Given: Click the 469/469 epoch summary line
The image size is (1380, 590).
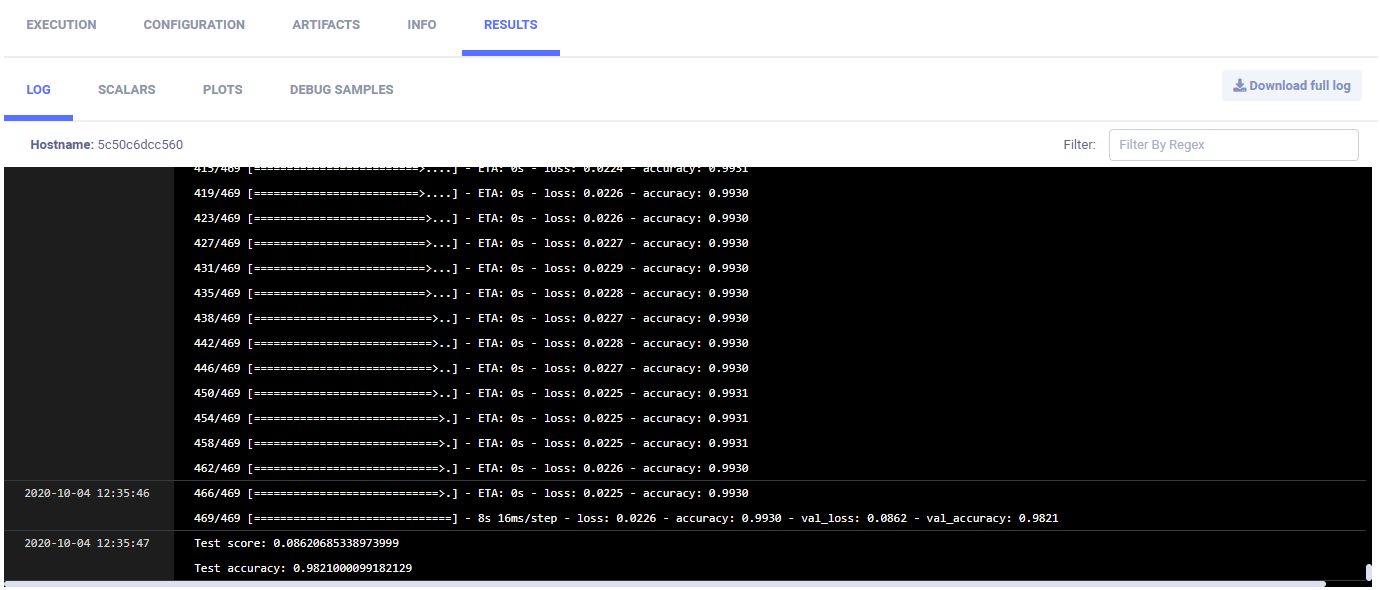Looking at the screenshot, I should click(x=625, y=518).
